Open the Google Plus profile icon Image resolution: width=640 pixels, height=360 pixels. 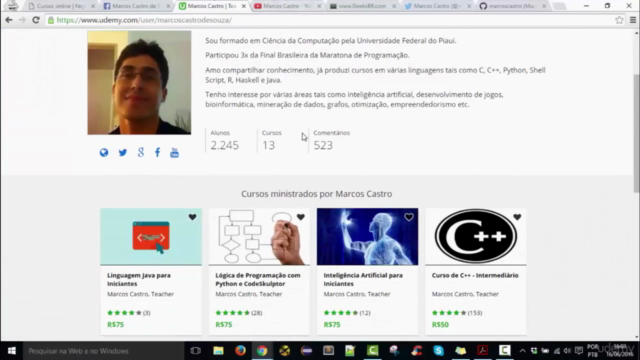tap(141, 153)
